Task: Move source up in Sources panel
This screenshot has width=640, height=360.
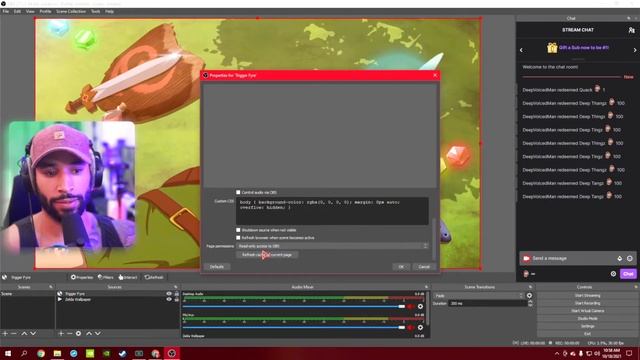Action: tap(89, 333)
